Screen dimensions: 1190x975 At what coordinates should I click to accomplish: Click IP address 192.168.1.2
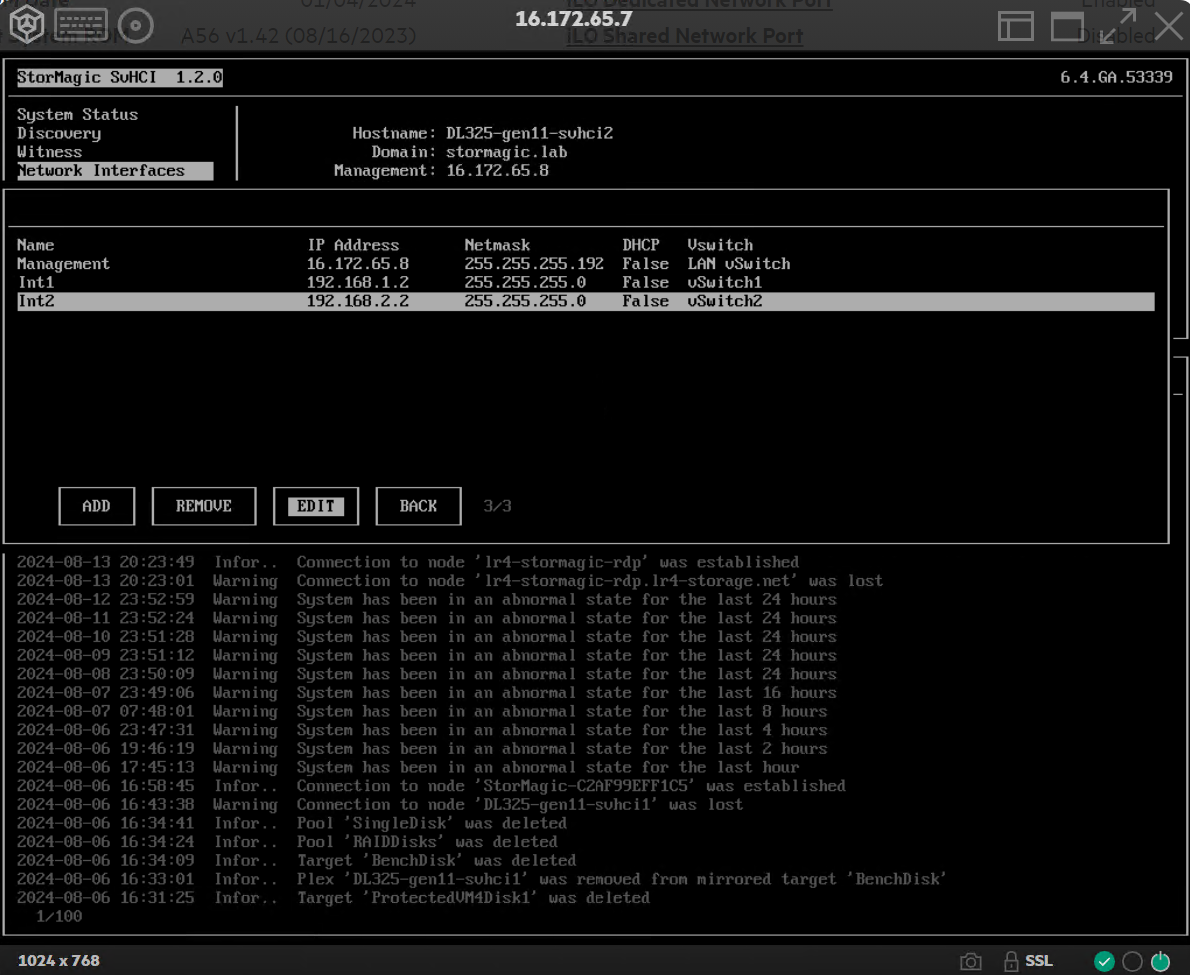click(357, 282)
